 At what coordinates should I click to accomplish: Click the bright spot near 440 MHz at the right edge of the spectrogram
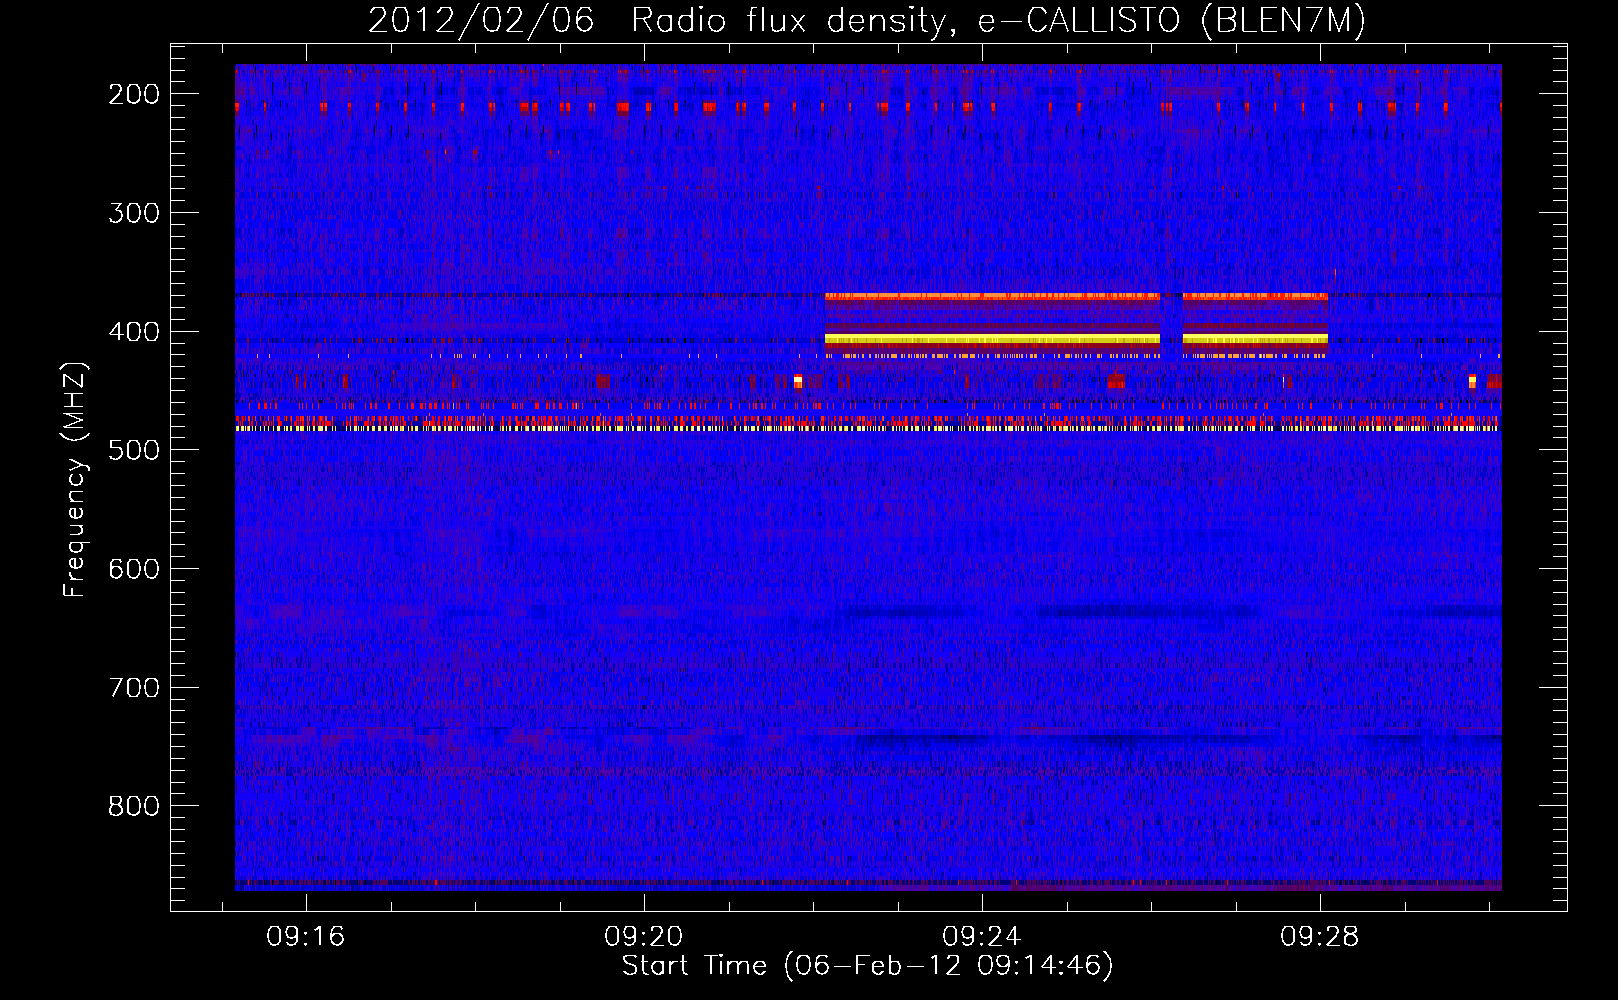click(x=1472, y=381)
